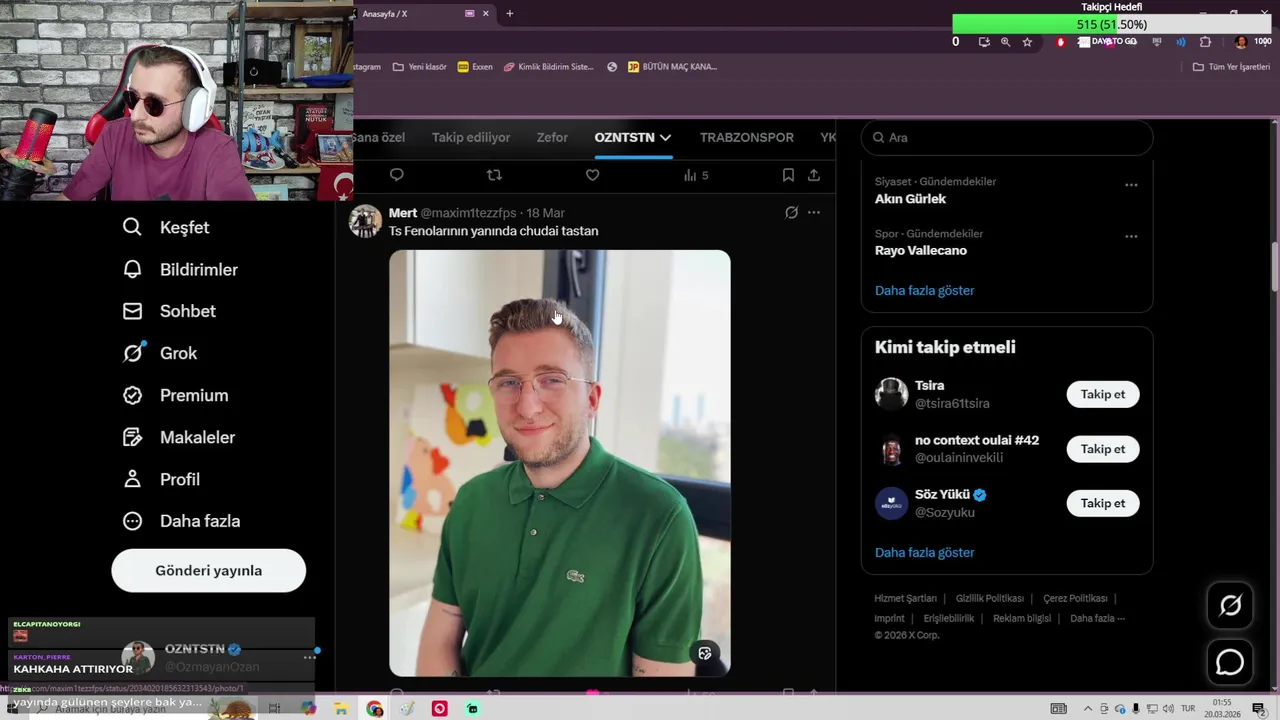The height and width of the screenshot is (720, 1280).
Task: Open File Explorer from the taskbar
Action: 341,709
